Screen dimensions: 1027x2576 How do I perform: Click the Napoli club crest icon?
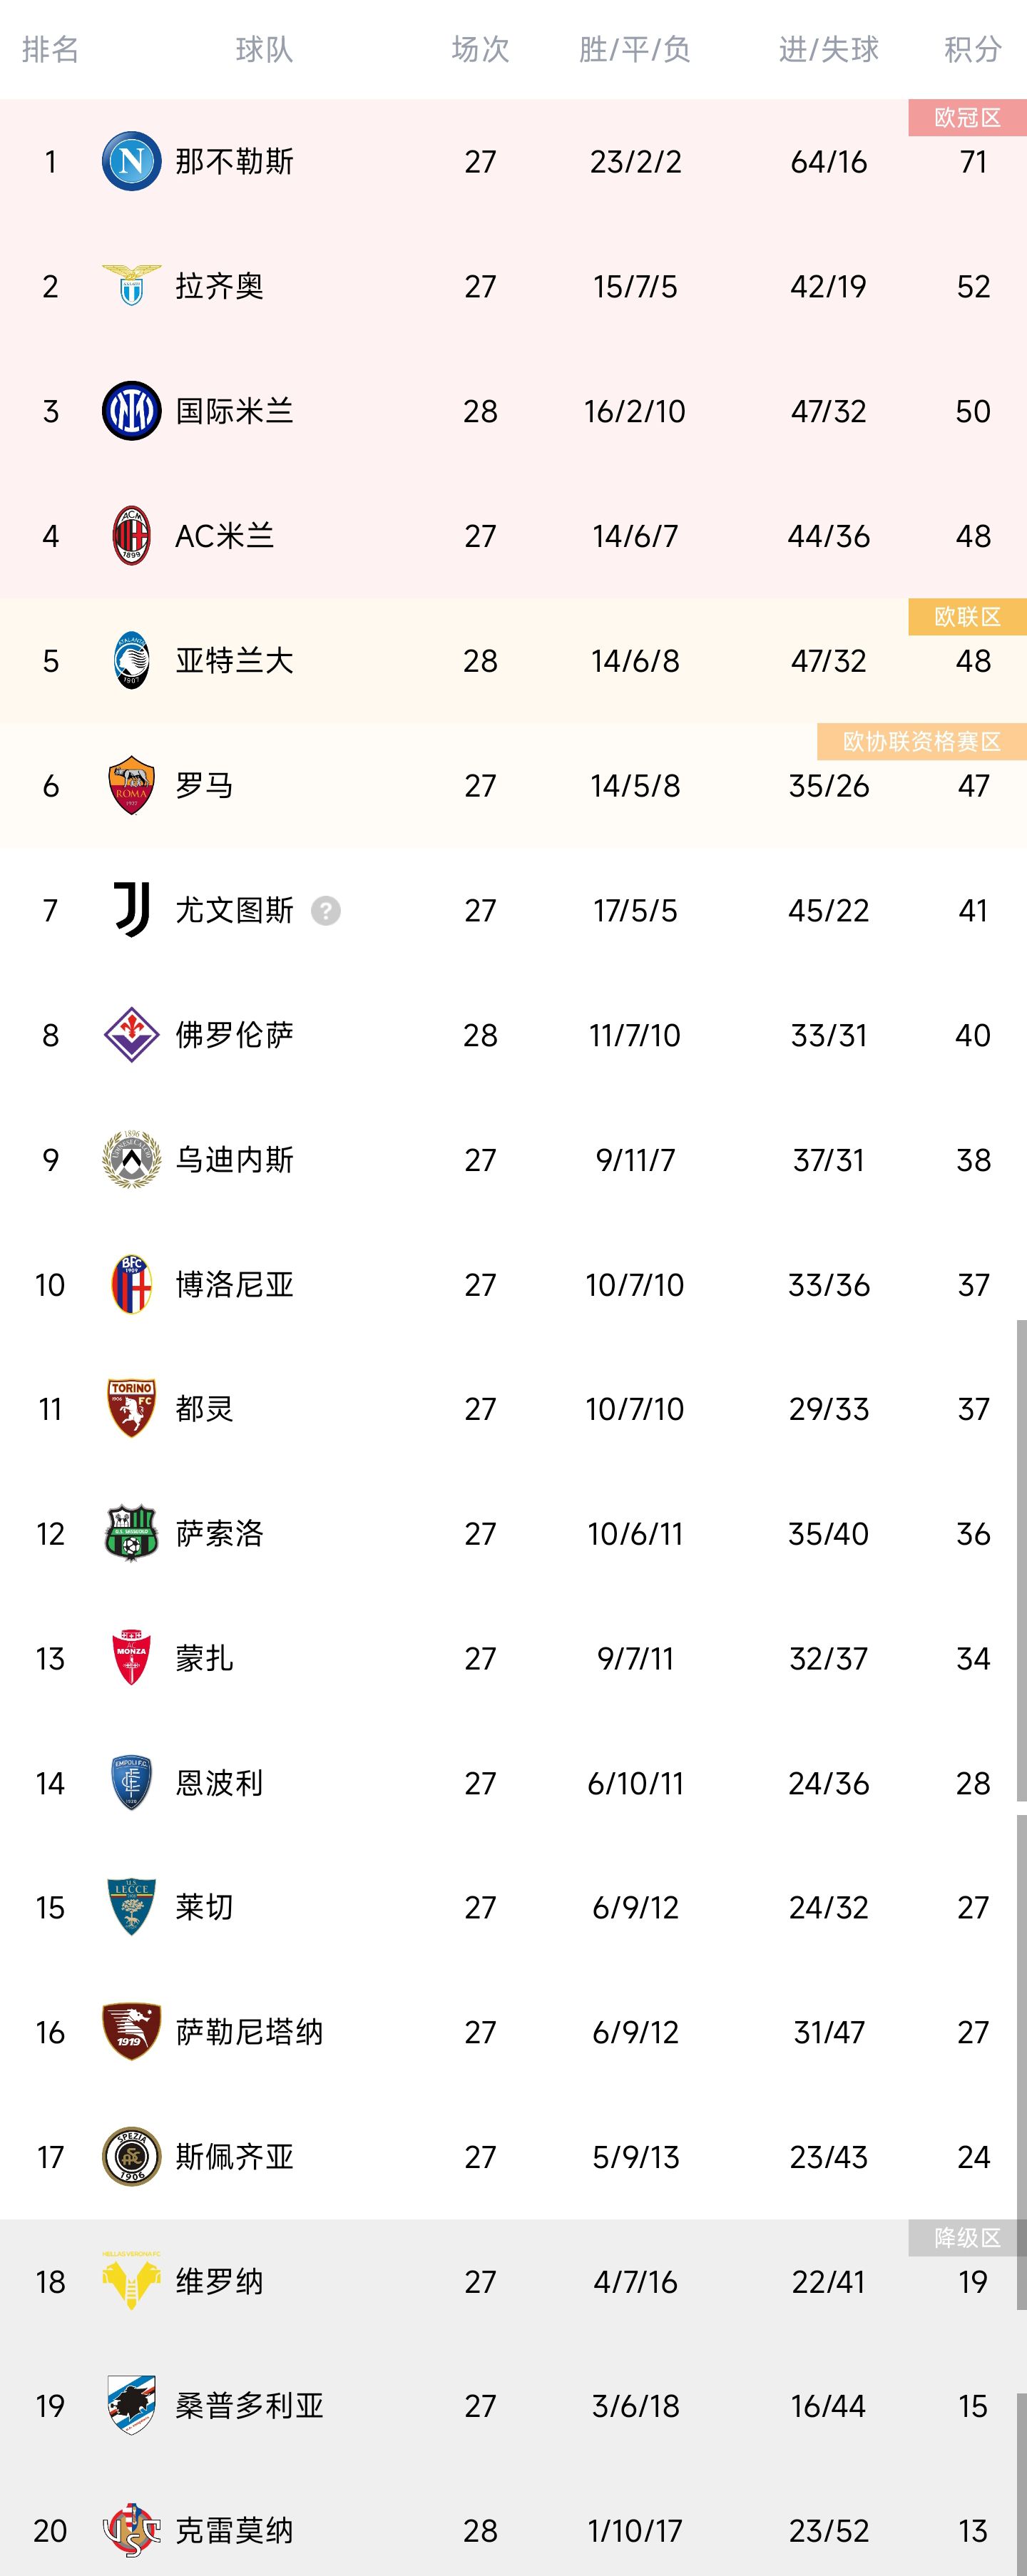(131, 161)
